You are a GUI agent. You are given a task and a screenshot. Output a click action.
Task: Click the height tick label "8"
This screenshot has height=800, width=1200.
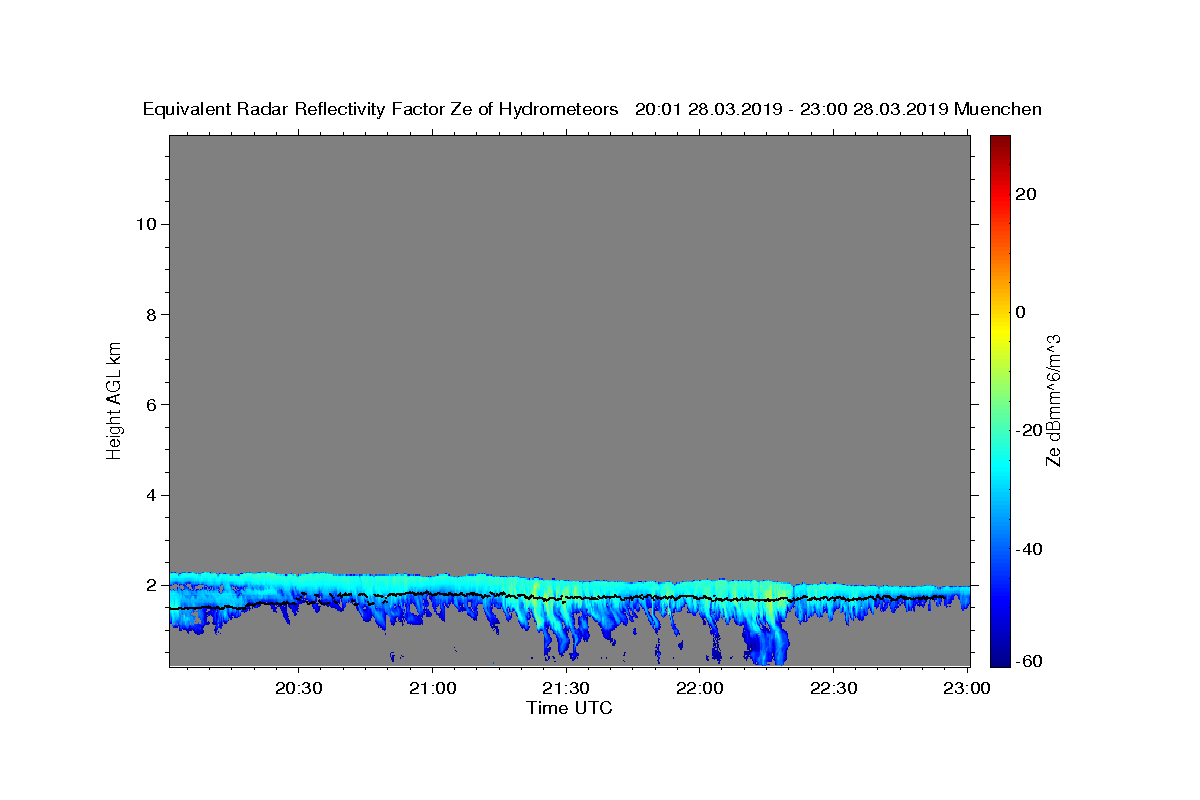click(150, 314)
